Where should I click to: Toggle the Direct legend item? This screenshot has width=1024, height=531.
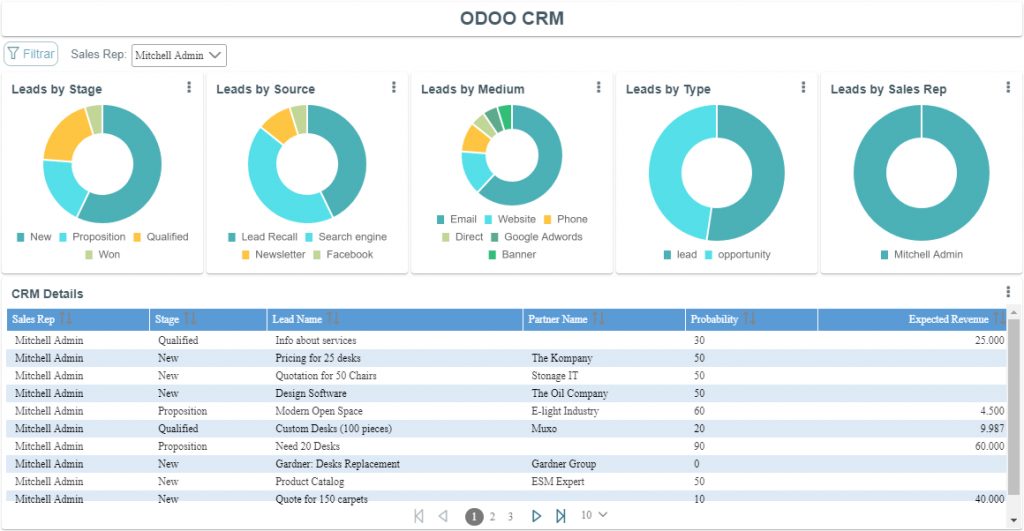pos(462,237)
